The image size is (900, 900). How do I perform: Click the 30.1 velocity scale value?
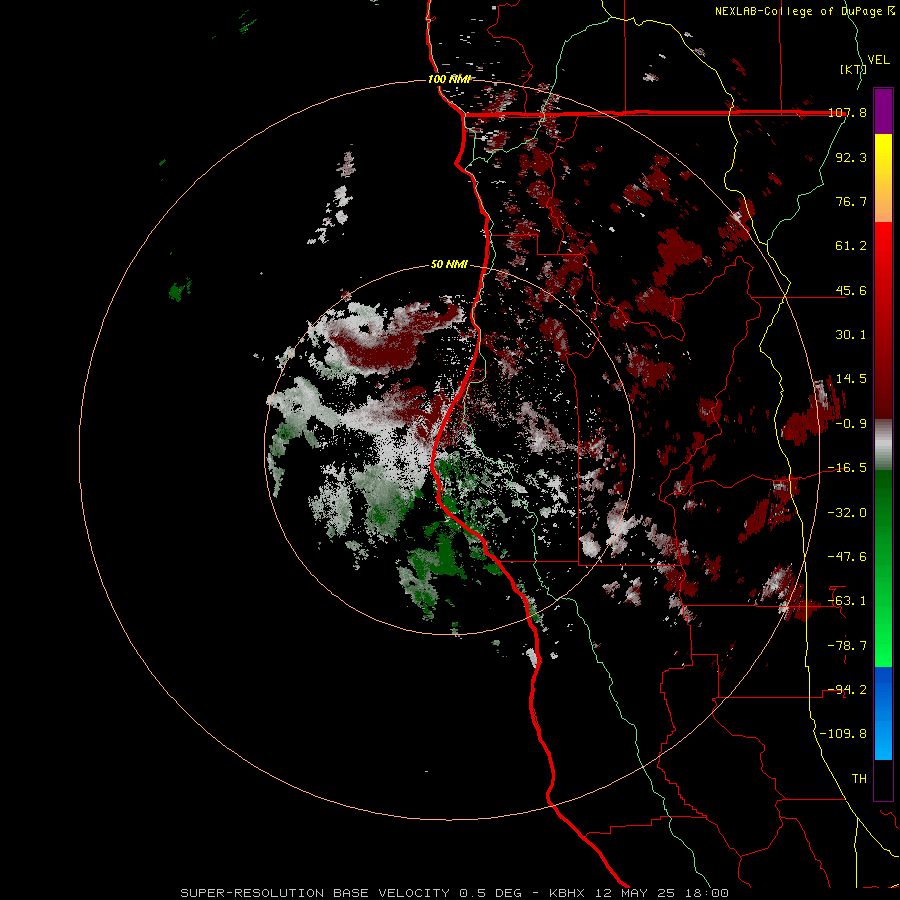point(851,335)
